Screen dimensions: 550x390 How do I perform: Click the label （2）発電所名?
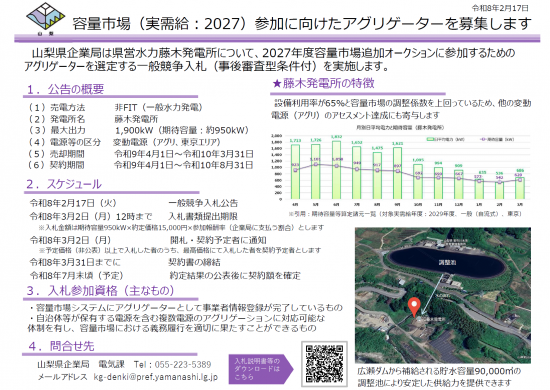point(57,119)
